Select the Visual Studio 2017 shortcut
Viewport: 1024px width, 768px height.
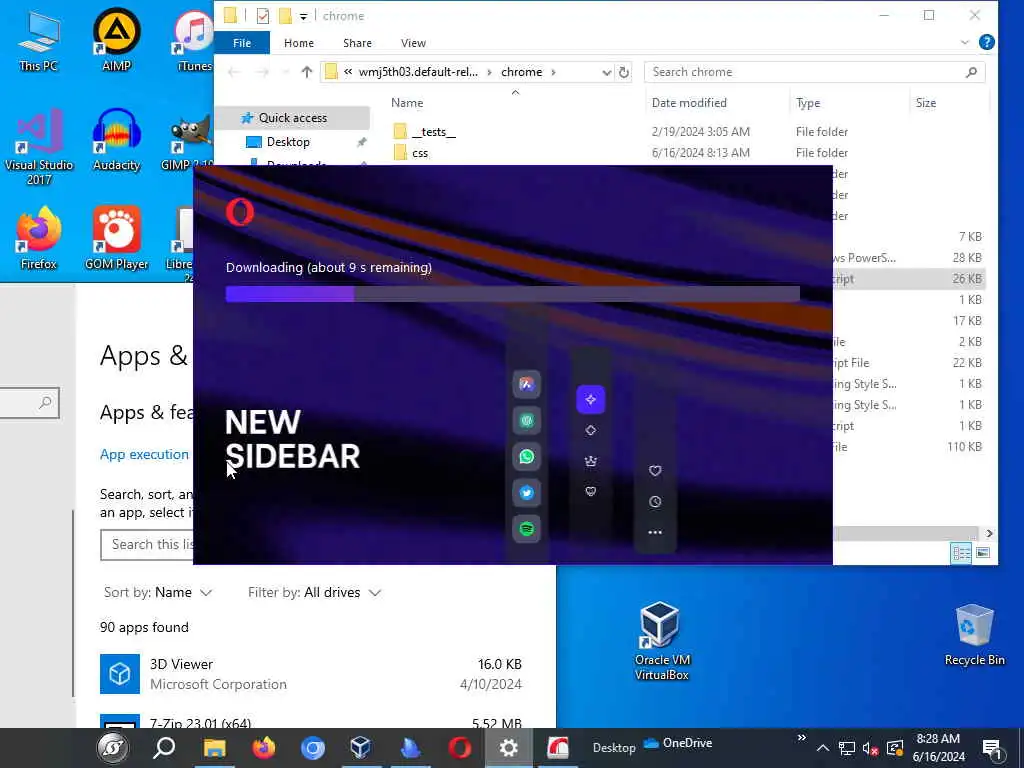pos(39,147)
